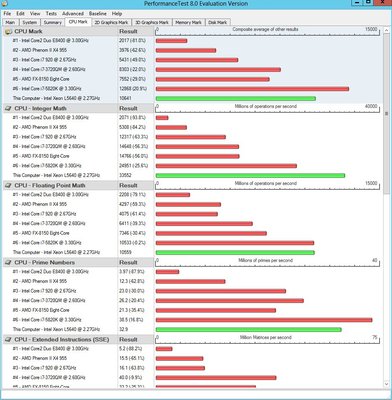
Task: Click the Extended Instructions (SSE) section icon
Action: [8, 339]
